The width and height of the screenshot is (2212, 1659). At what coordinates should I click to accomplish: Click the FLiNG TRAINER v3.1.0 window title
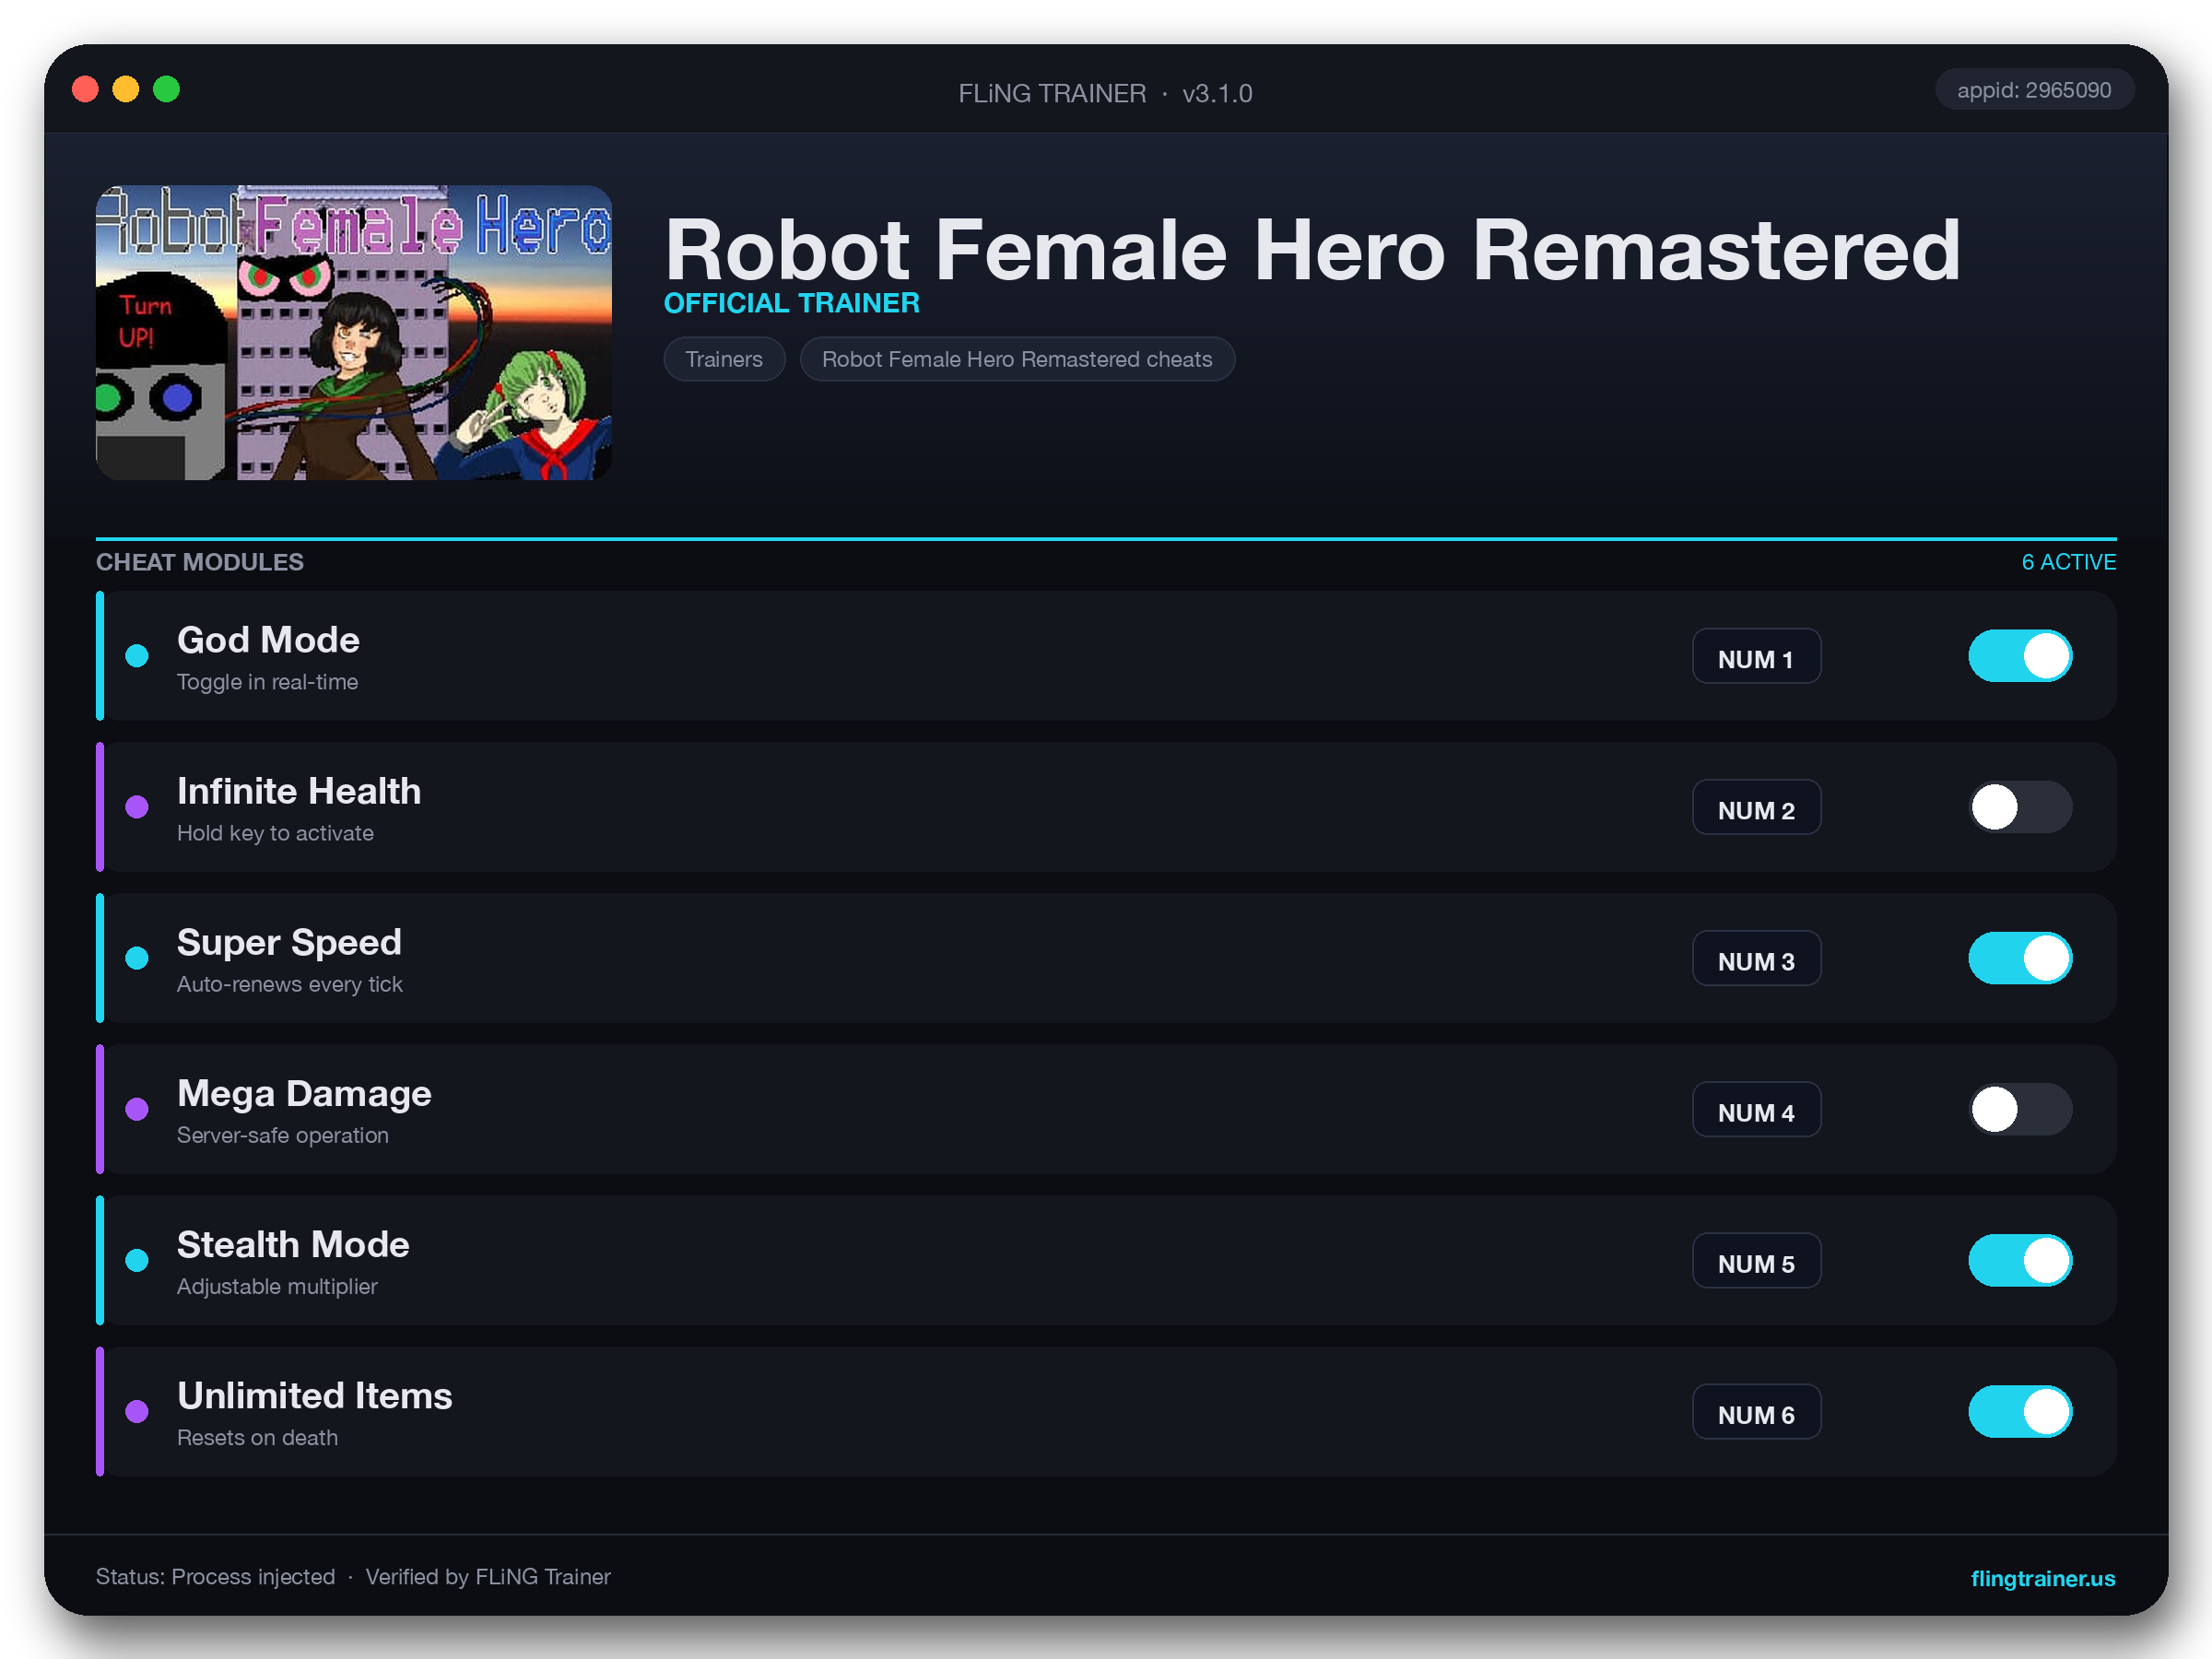tap(1105, 93)
